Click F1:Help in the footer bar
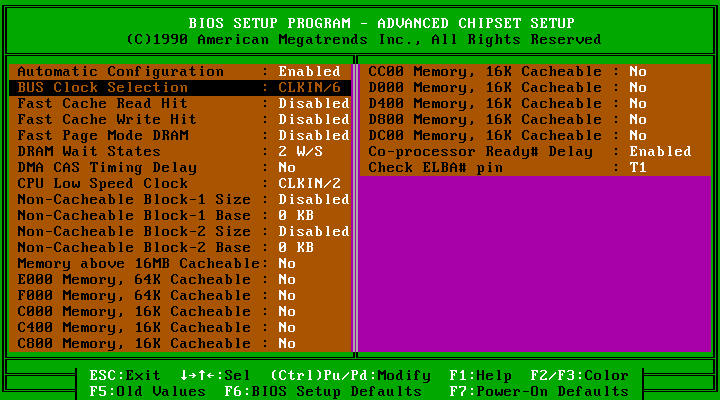720x400 pixels. tap(481, 376)
